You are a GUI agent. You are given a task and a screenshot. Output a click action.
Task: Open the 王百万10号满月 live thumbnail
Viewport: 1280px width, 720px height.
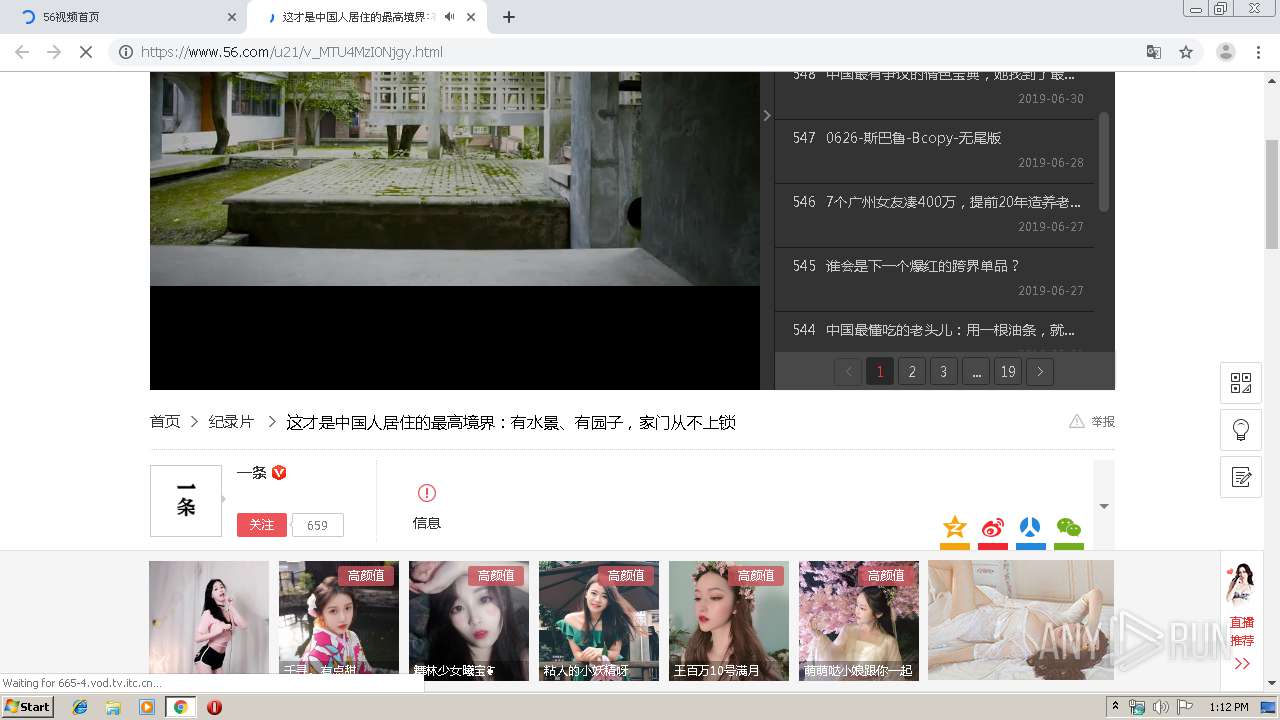pyautogui.click(x=729, y=620)
